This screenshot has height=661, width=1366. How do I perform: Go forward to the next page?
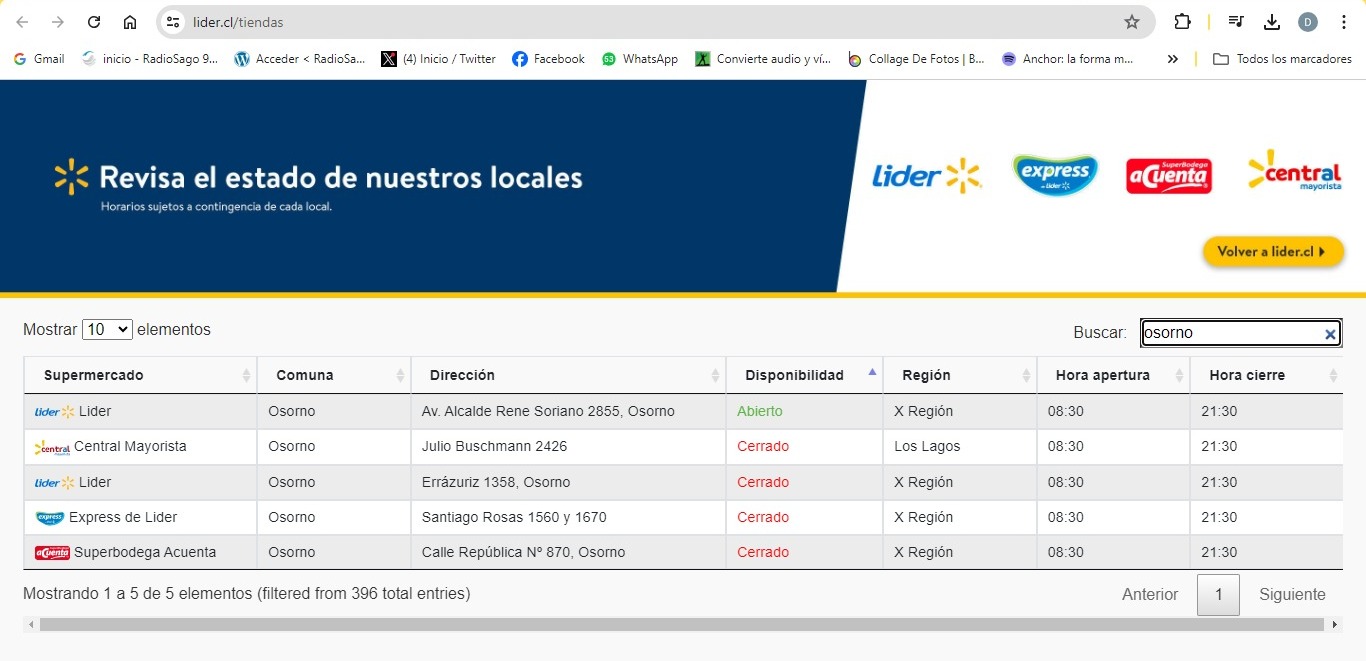[x=58, y=22]
